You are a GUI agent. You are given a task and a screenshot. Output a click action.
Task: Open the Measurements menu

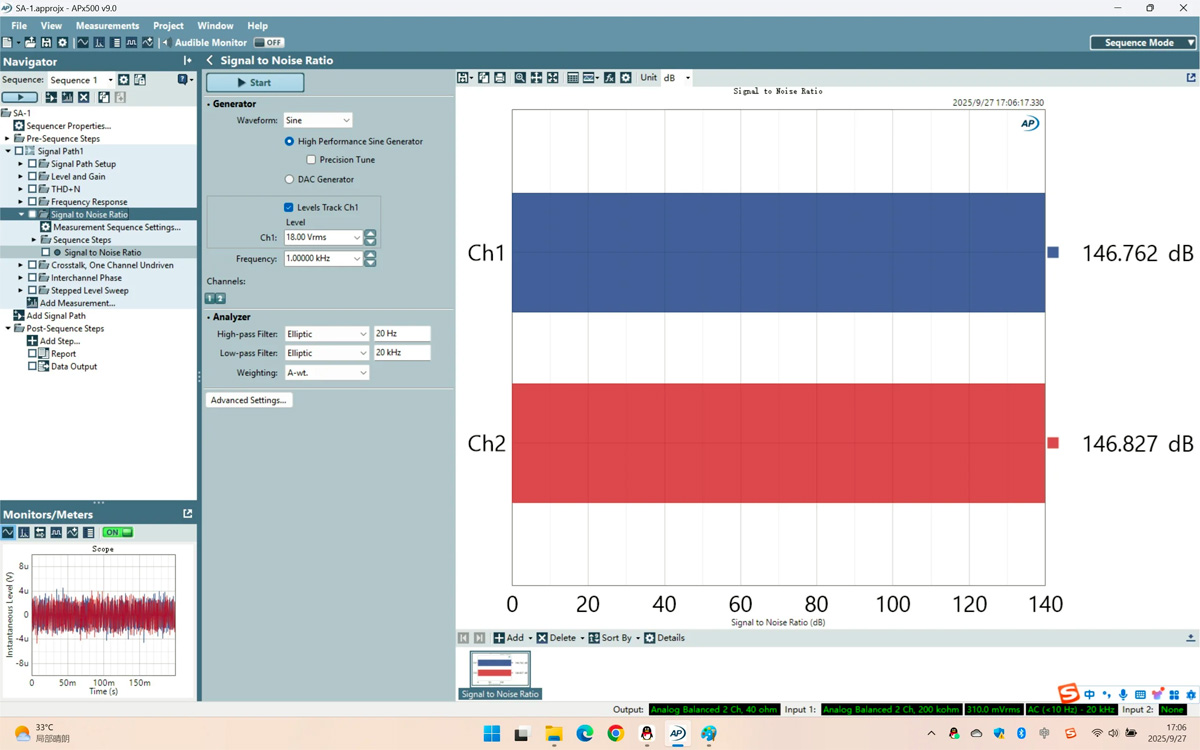107,26
